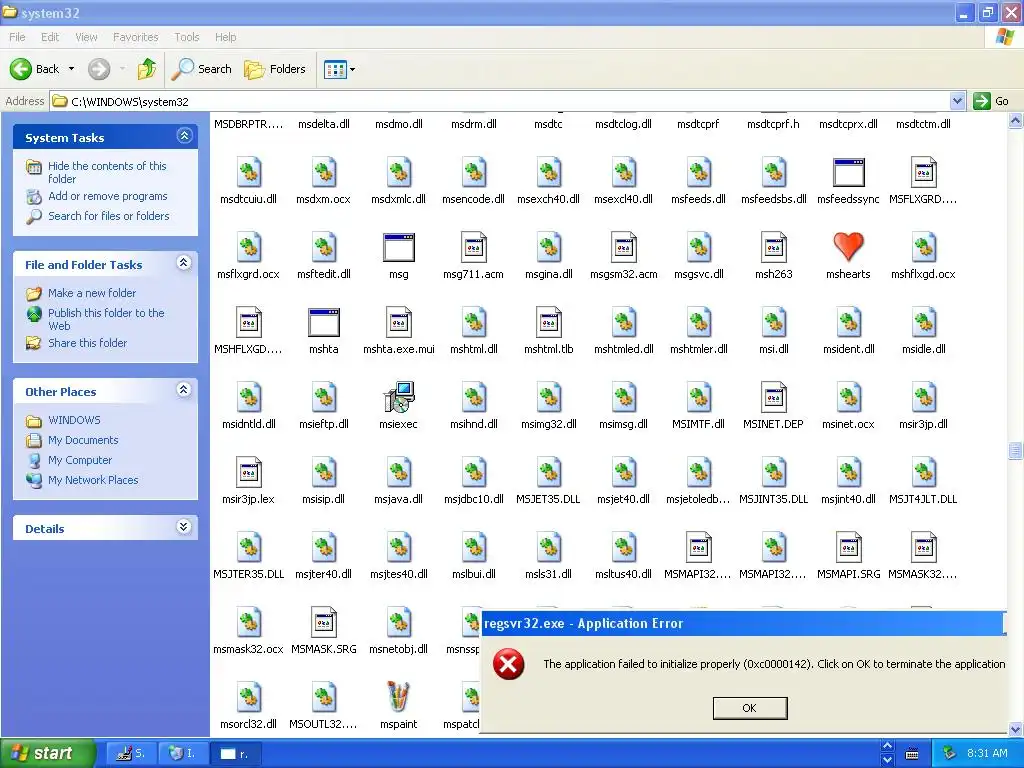The height and width of the screenshot is (768, 1024).
Task: Select the mshtml.dll file icon
Action: 473,323
